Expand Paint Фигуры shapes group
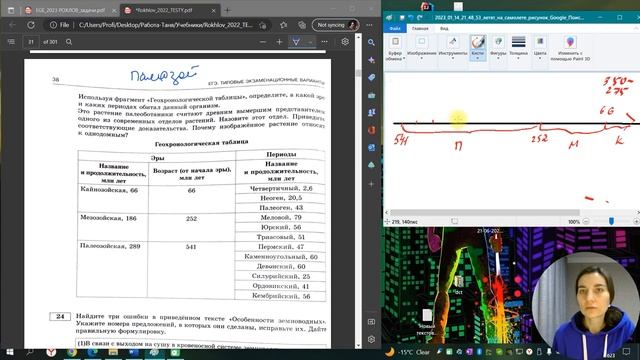The height and width of the screenshot is (360, 640). [498, 49]
